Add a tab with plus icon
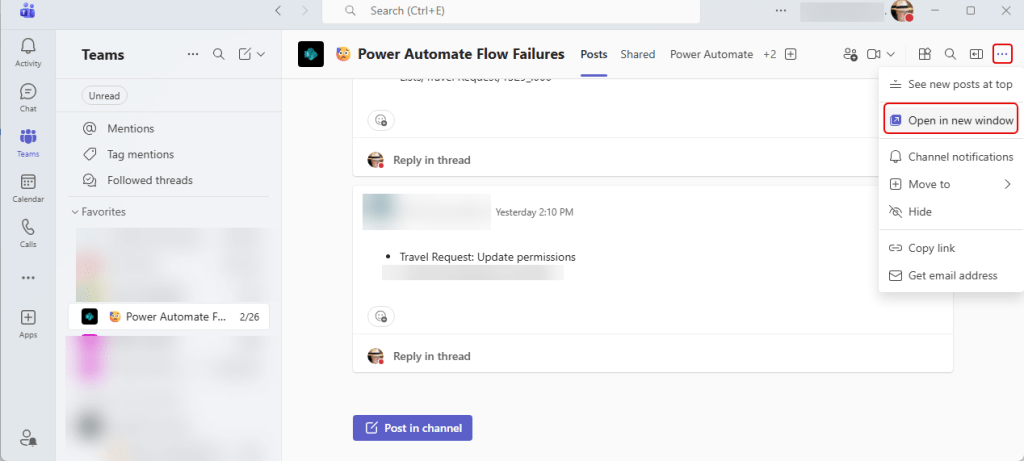Image resolution: width=1024 pixels, height=461 pixels. [791, 54]
